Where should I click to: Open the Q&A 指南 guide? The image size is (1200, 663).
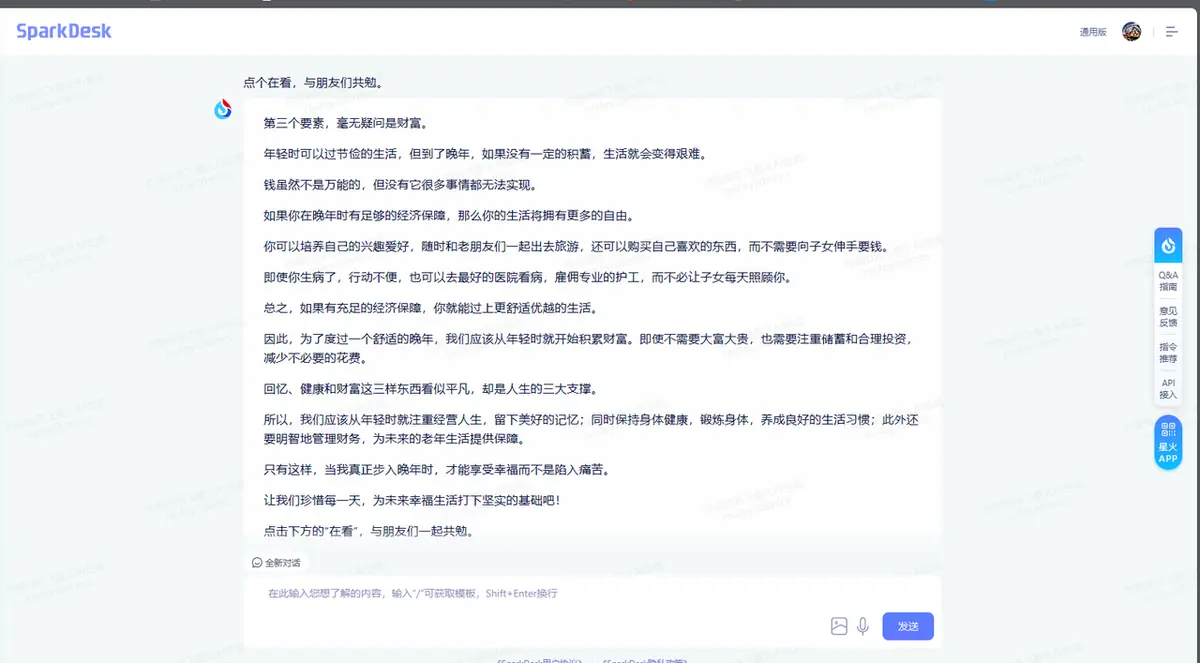coord(1168,281)
